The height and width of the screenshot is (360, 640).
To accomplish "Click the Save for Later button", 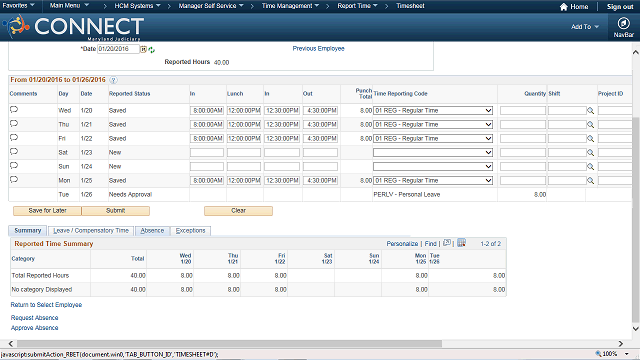I will tap(47, 211).
